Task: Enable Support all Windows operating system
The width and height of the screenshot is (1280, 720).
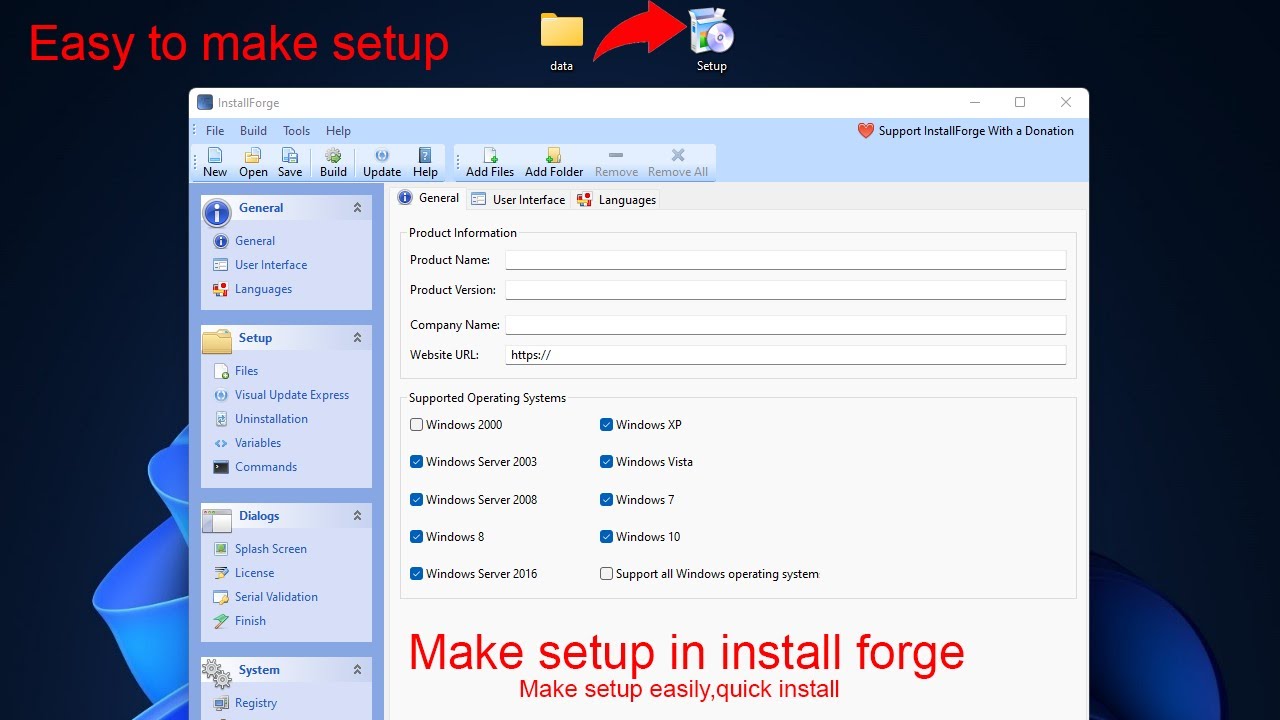Action: (606, 574)
